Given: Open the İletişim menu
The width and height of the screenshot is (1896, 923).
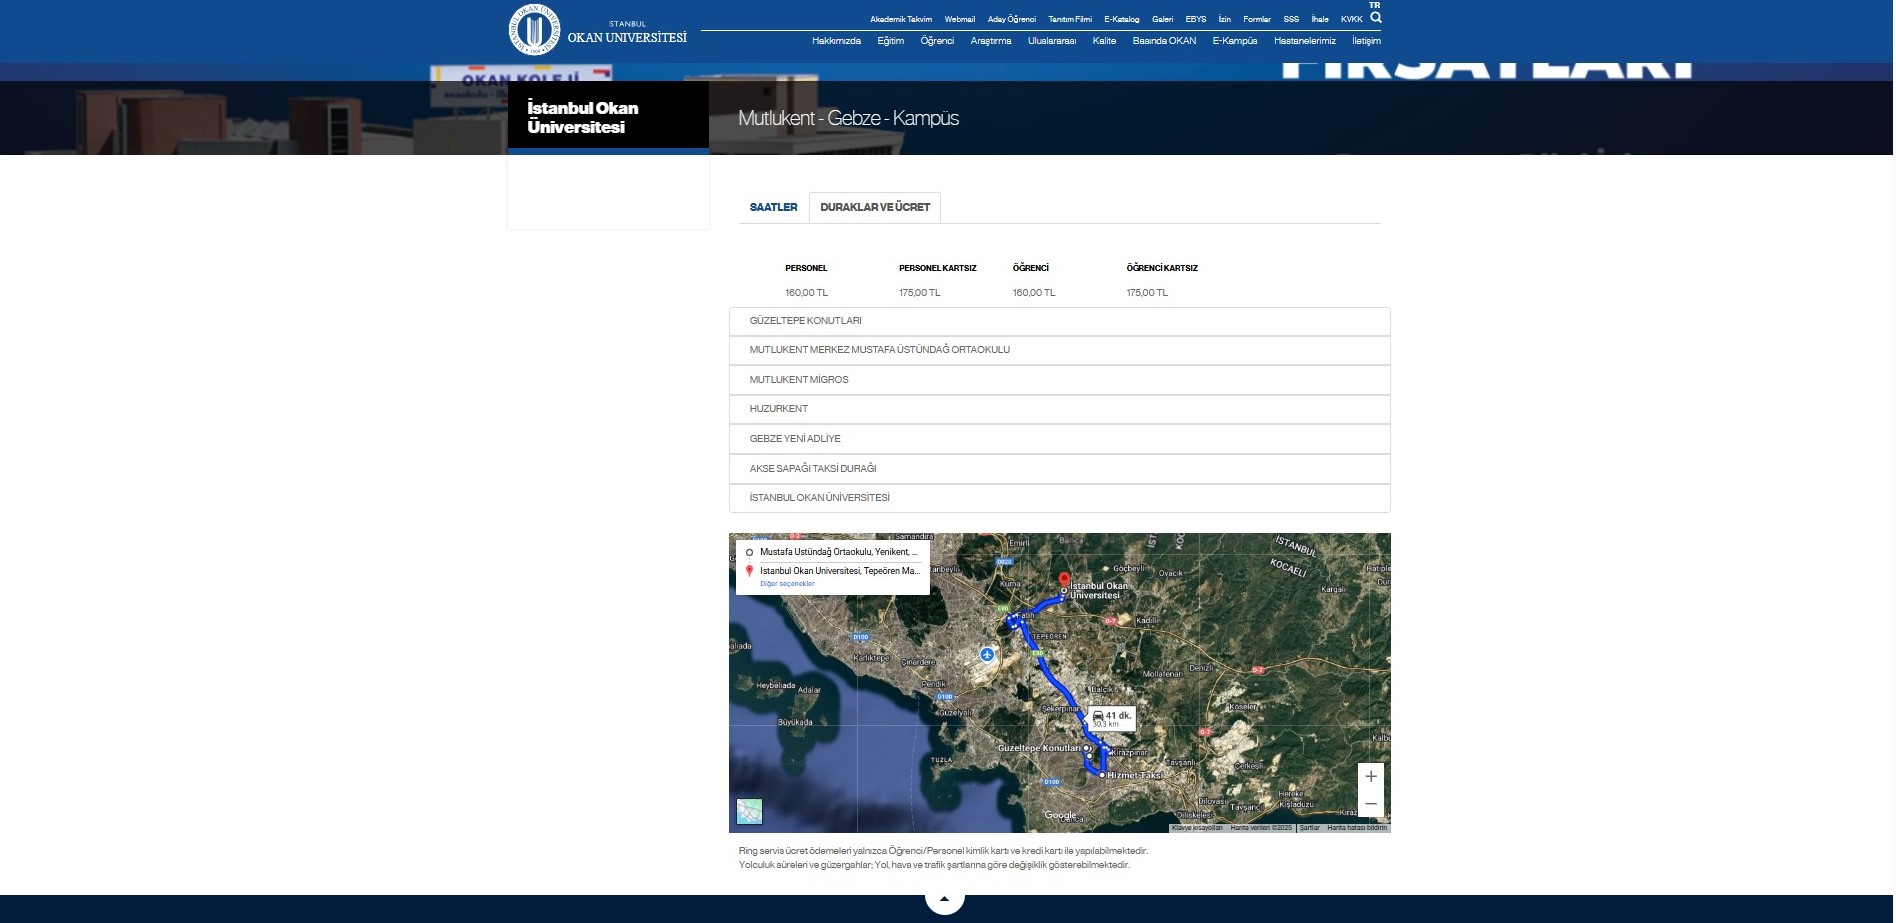Looking at the screenshot, I should coord(1366,41).
